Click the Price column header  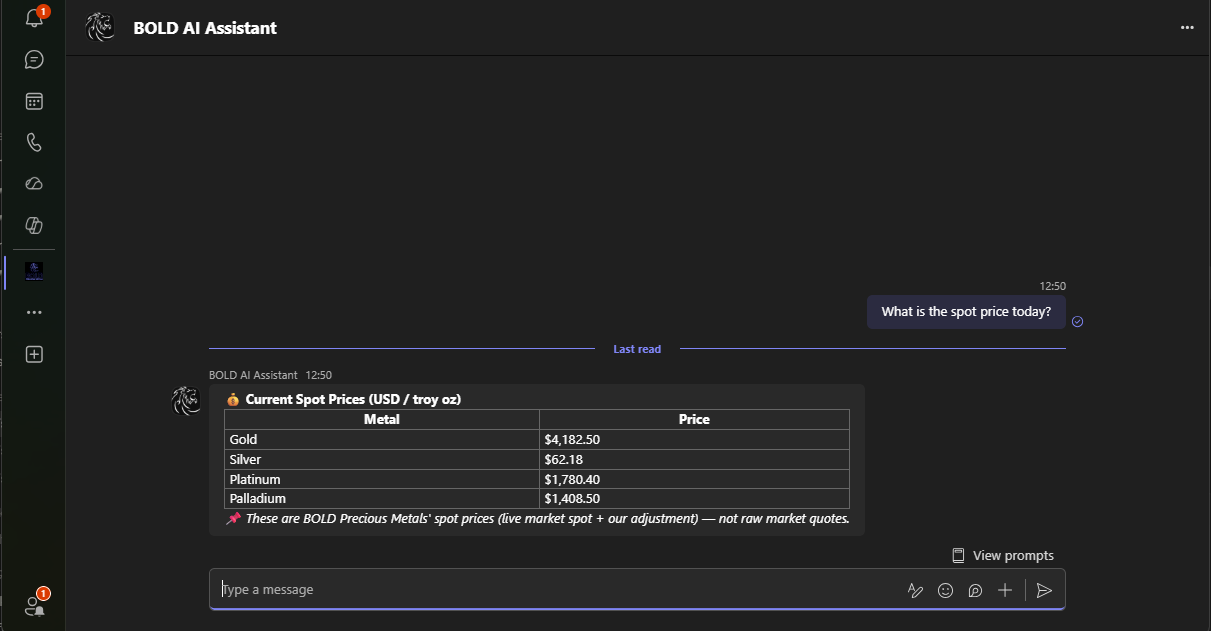point(694,419)
